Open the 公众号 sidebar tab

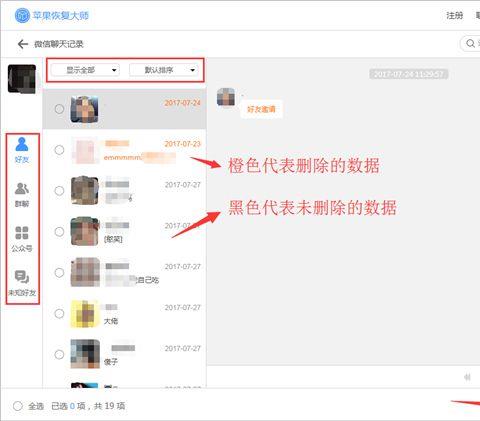22,239
